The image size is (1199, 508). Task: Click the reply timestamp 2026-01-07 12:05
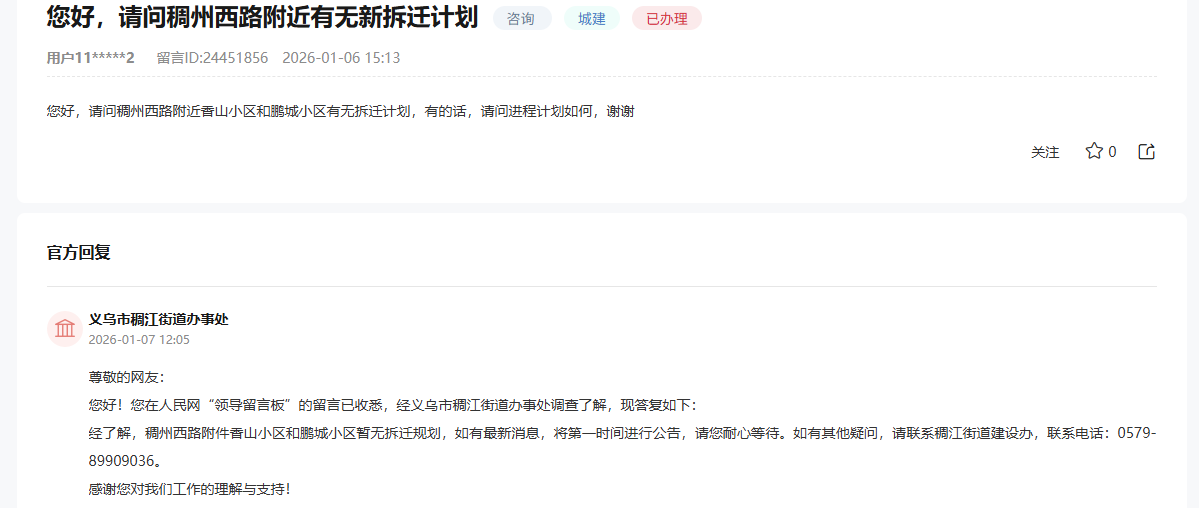139,340
